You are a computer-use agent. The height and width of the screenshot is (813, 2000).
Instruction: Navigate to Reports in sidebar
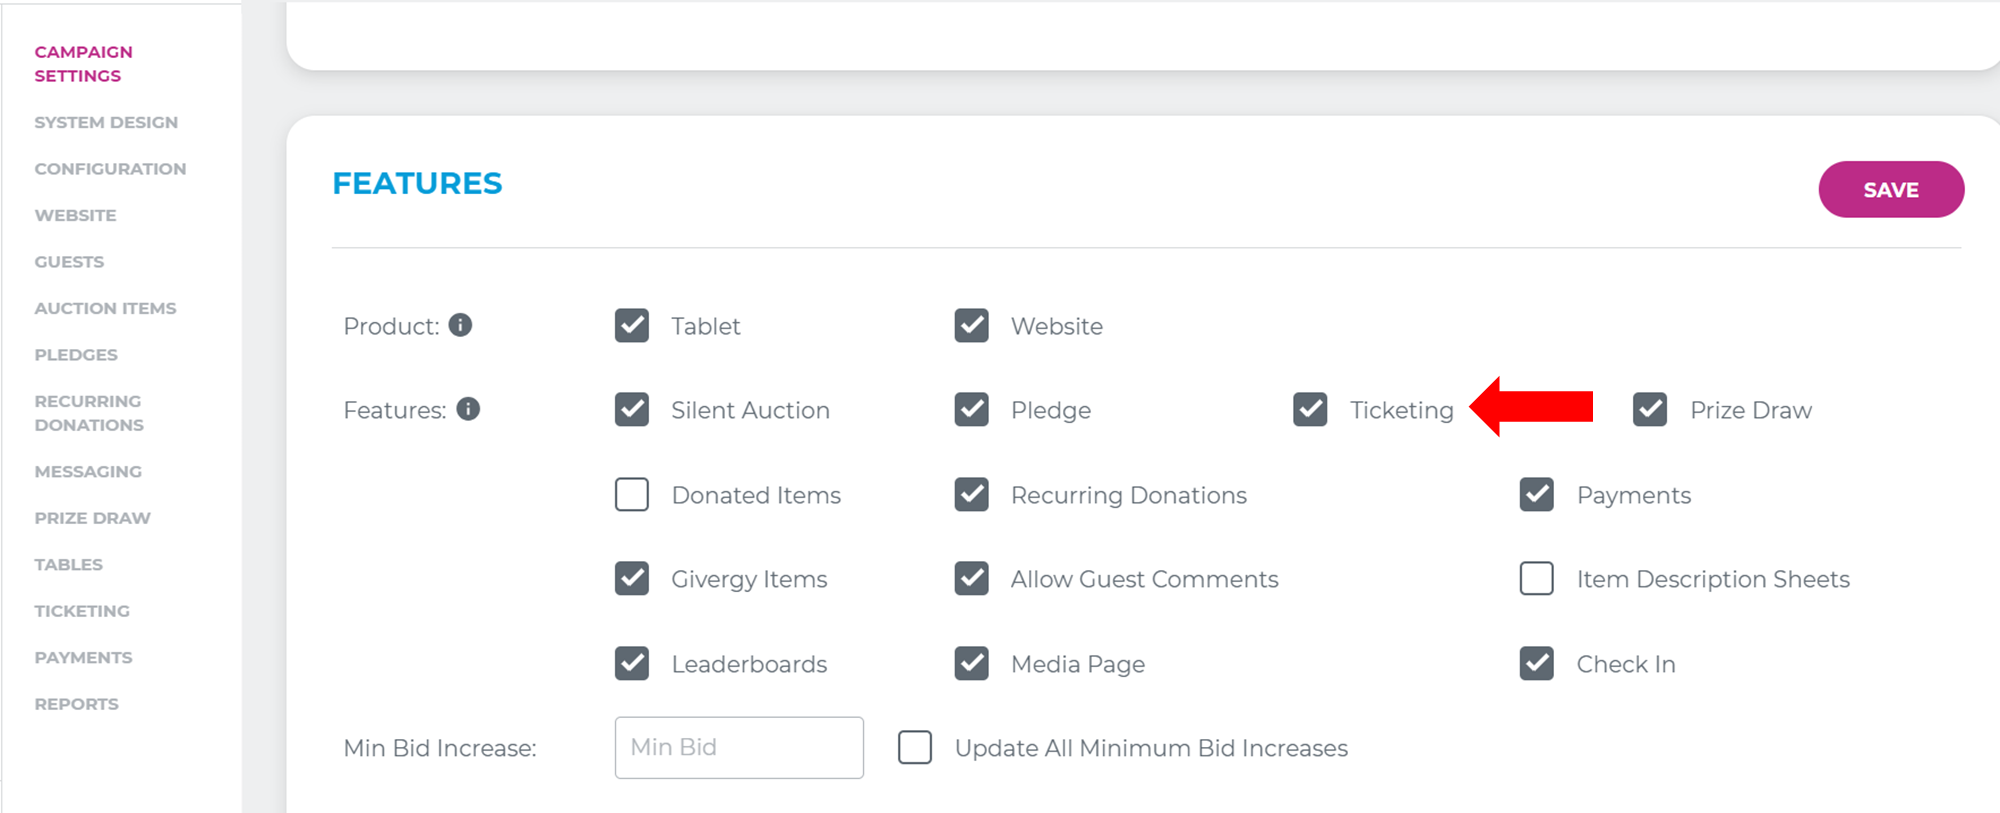pyautogui.click(x=75, y=703)
